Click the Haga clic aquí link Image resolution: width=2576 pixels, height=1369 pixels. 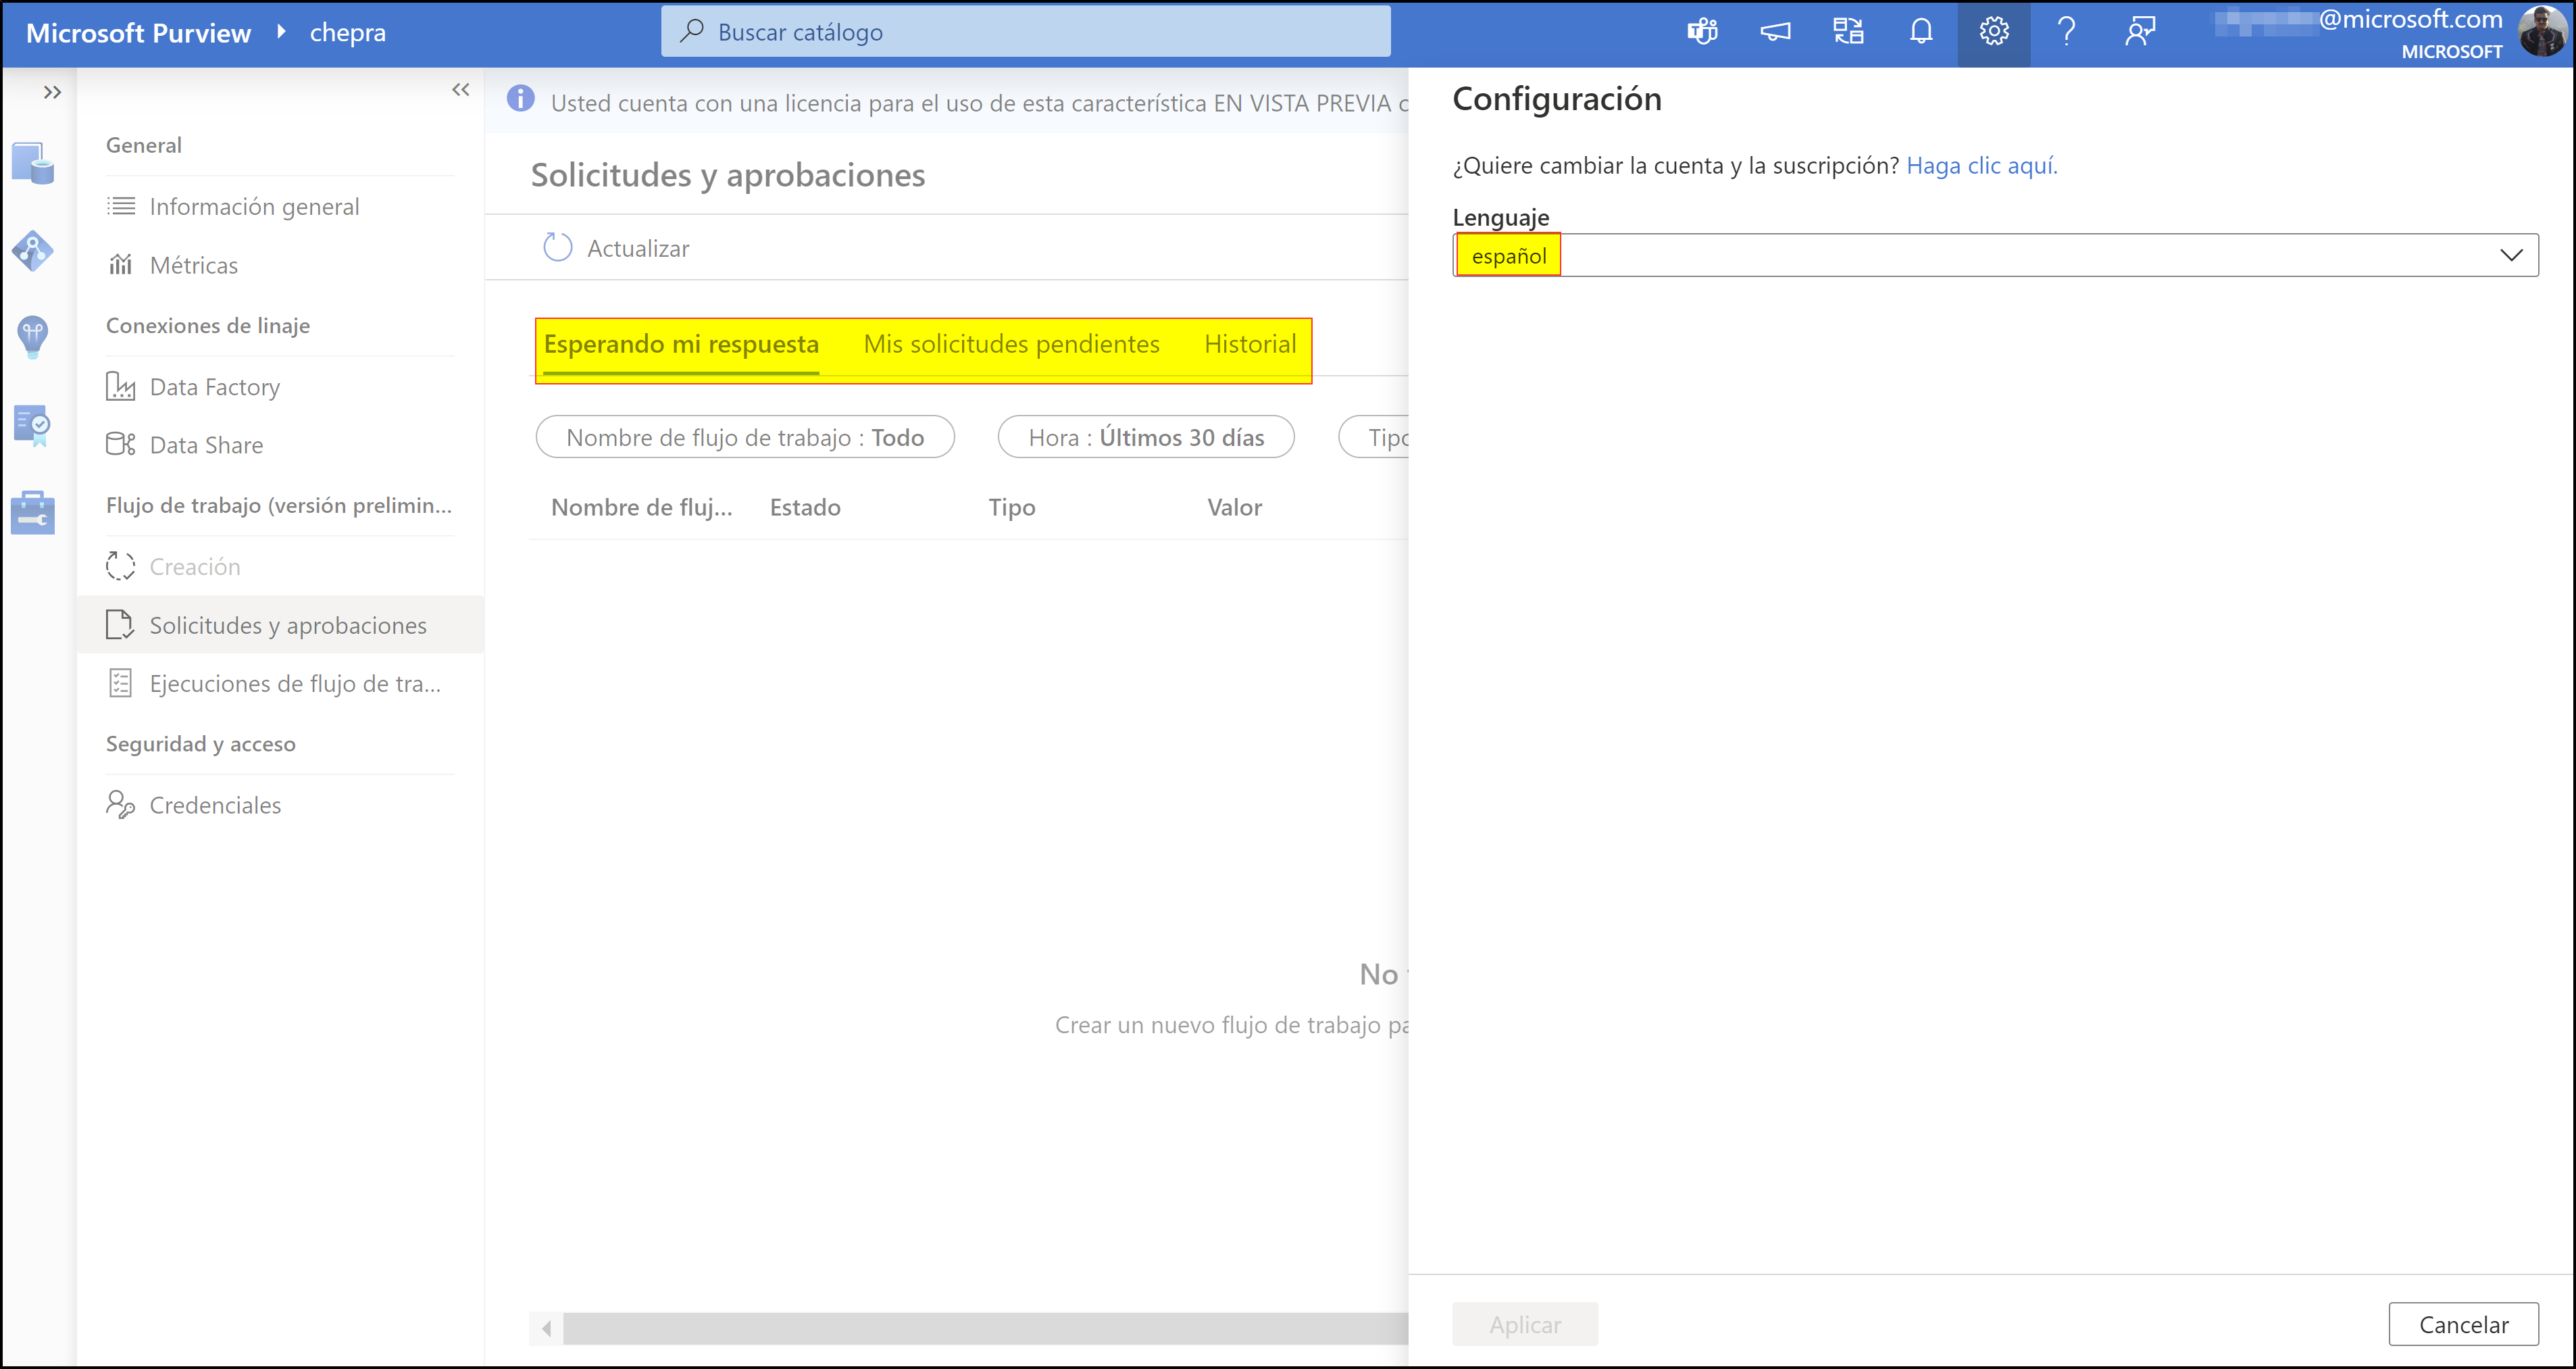1982,165
